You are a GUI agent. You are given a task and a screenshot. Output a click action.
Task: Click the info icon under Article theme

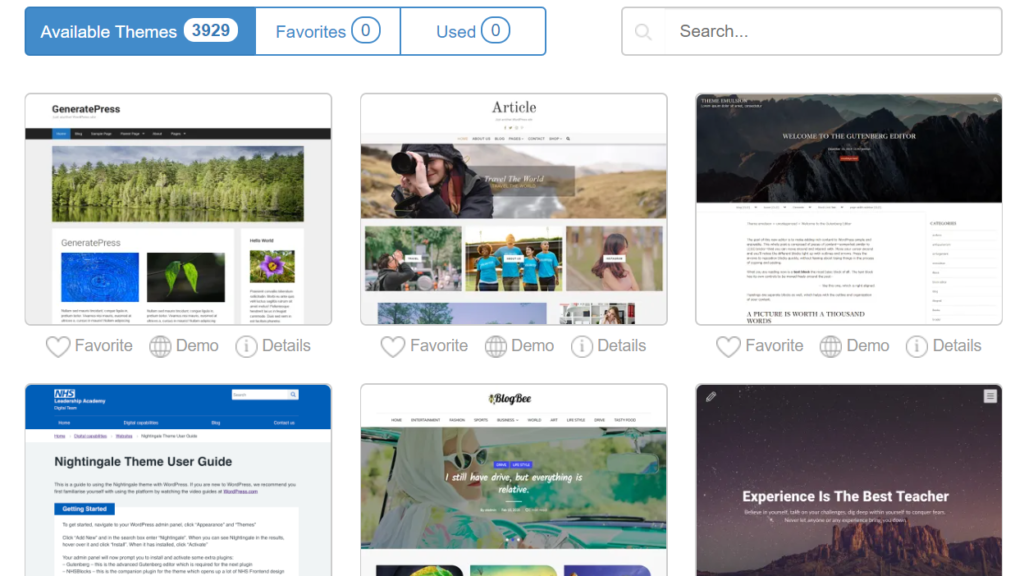(x=582, y=346)
